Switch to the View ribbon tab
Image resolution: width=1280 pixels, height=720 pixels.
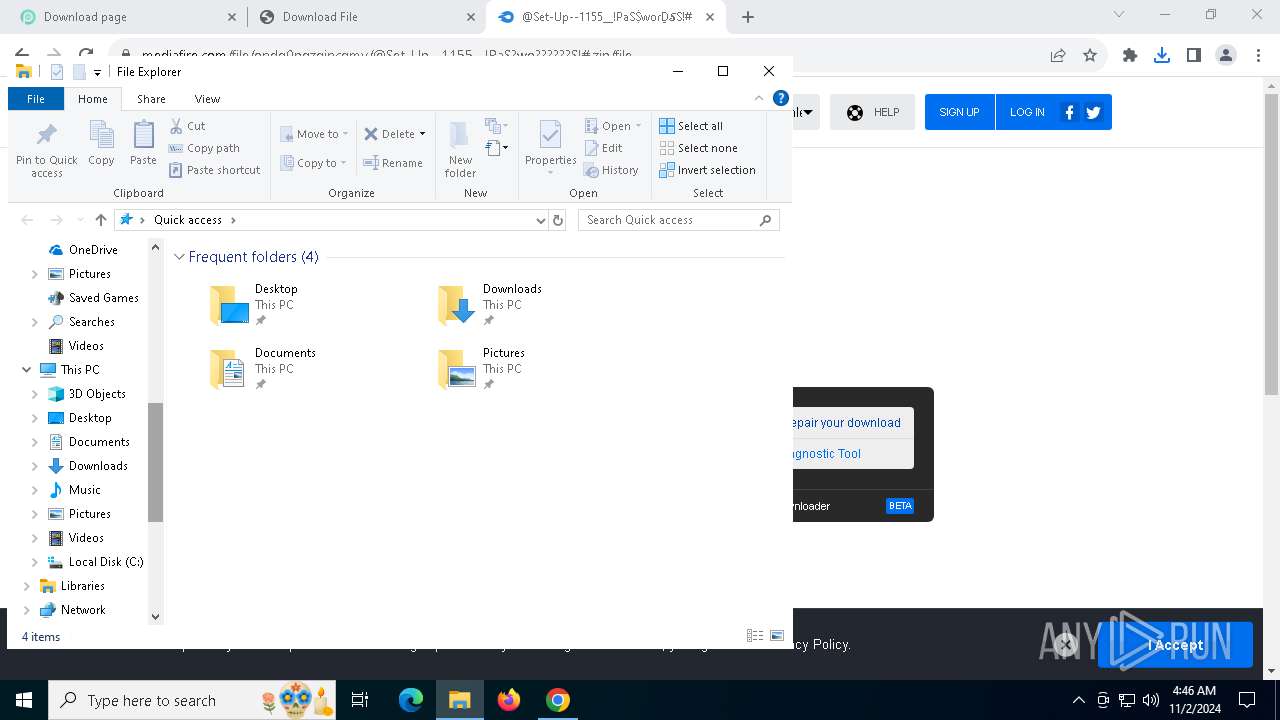[207, 99]
